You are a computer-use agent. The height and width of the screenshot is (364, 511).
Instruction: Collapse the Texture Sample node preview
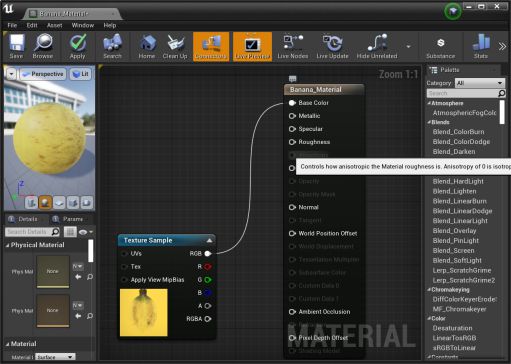[x=209, y=240]
